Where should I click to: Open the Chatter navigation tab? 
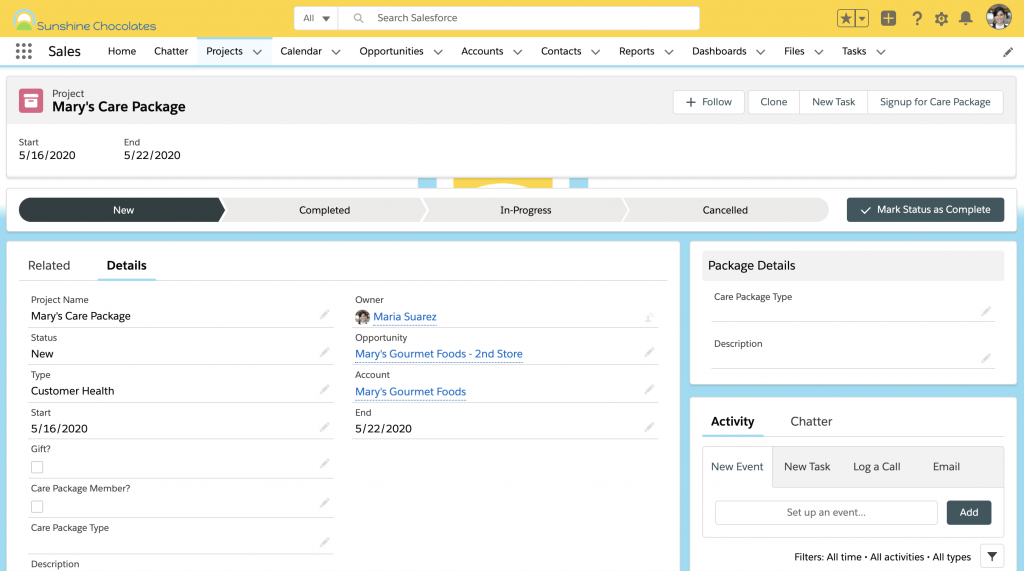tap(171, 51)
